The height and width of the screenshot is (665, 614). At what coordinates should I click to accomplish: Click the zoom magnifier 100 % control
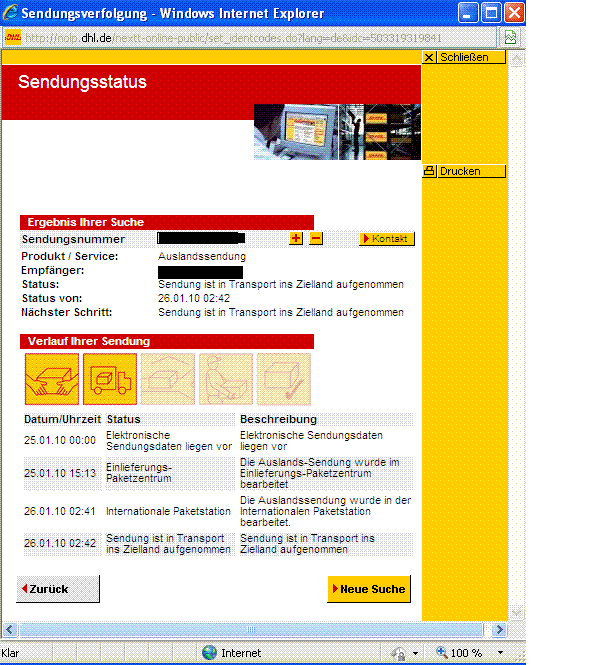click(x=459, y=653)
